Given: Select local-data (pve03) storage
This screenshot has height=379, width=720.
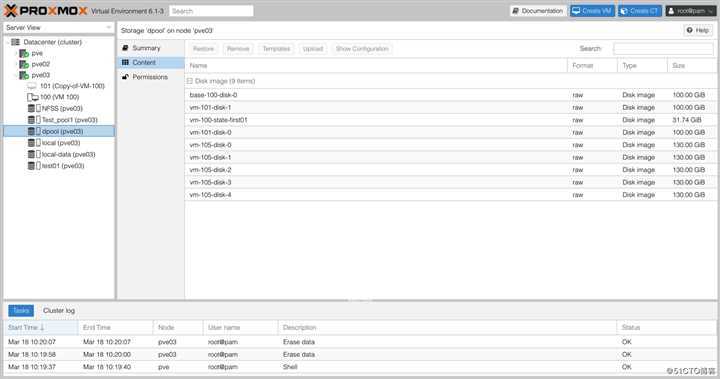Looking at the screenshot, I should point(68,154).
